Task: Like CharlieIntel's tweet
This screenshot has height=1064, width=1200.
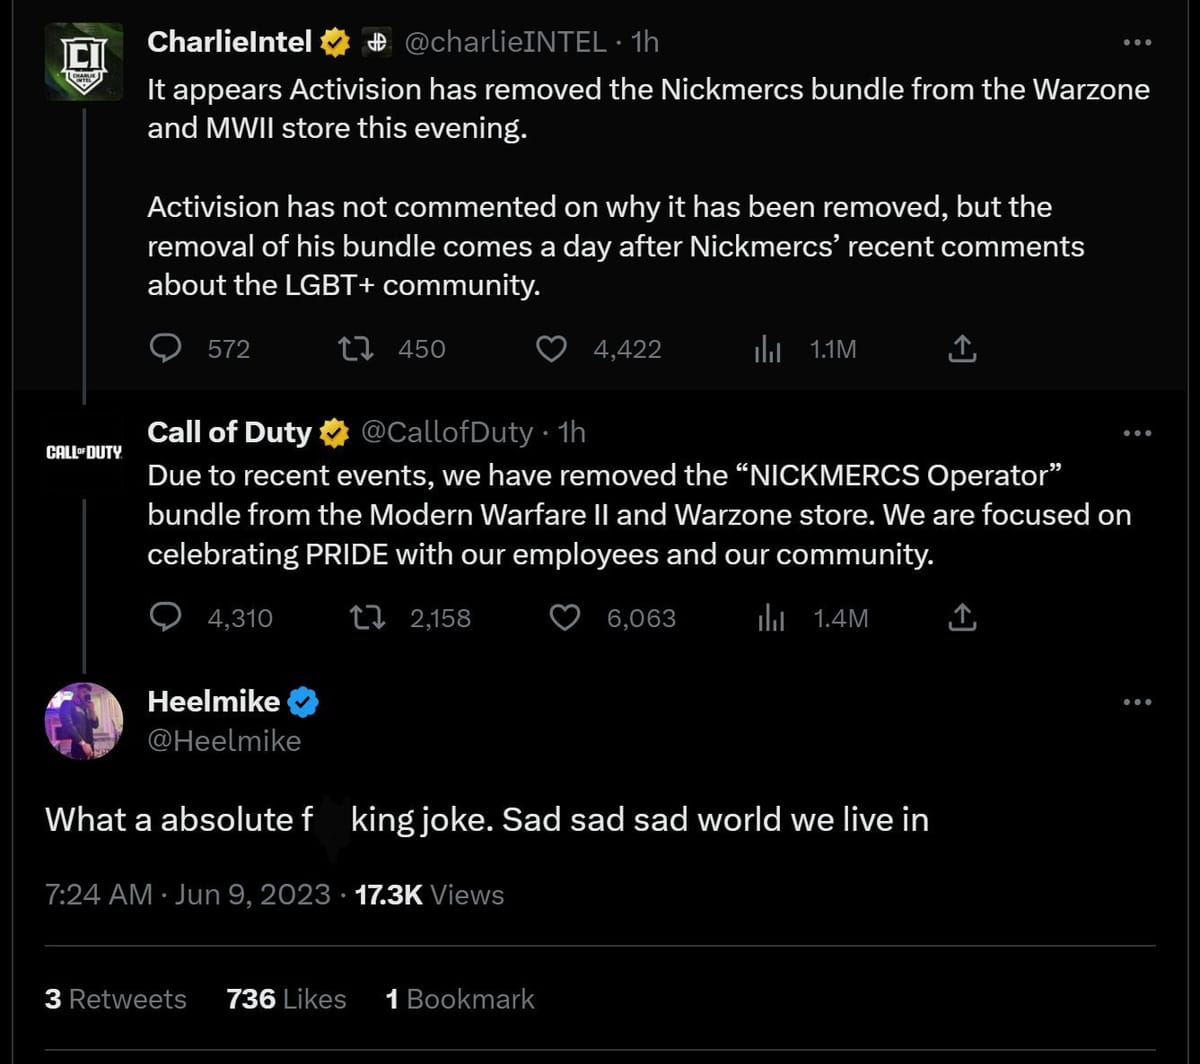Action: coord(551,349)
